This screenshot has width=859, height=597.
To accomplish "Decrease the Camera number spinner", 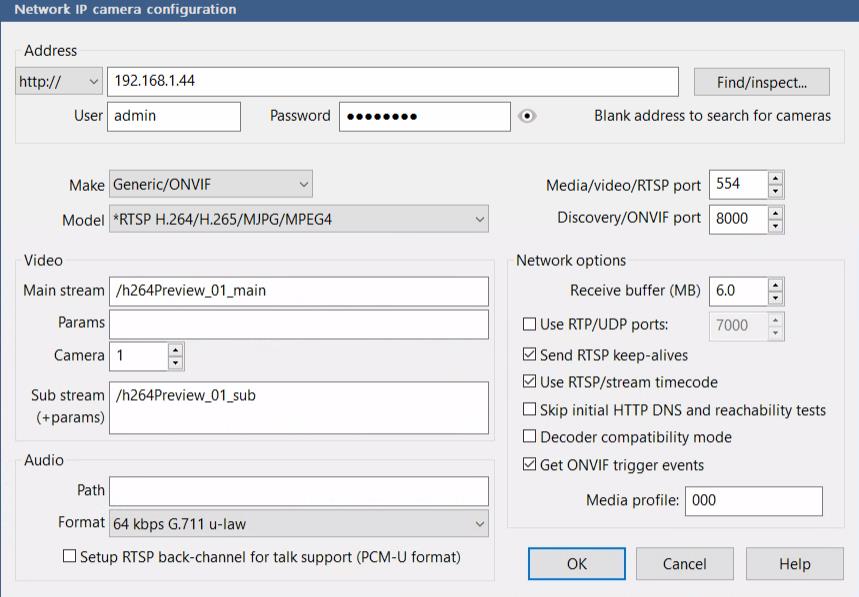I will tap(176, 362).
